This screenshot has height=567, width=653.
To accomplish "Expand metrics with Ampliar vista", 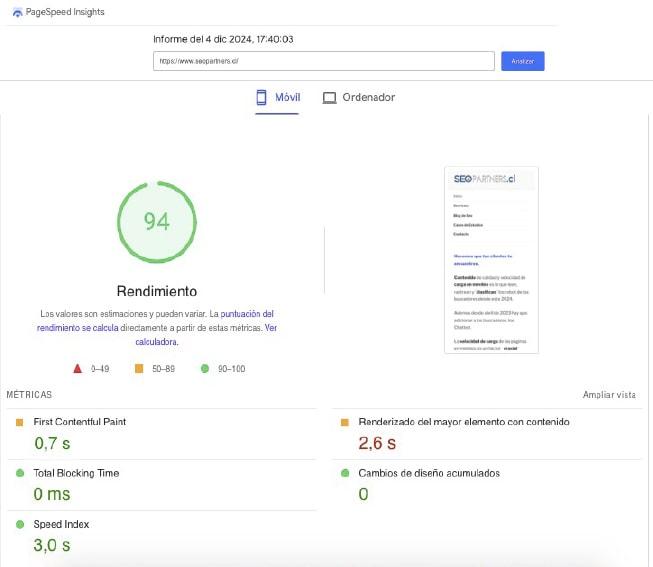I will (609, 395).
